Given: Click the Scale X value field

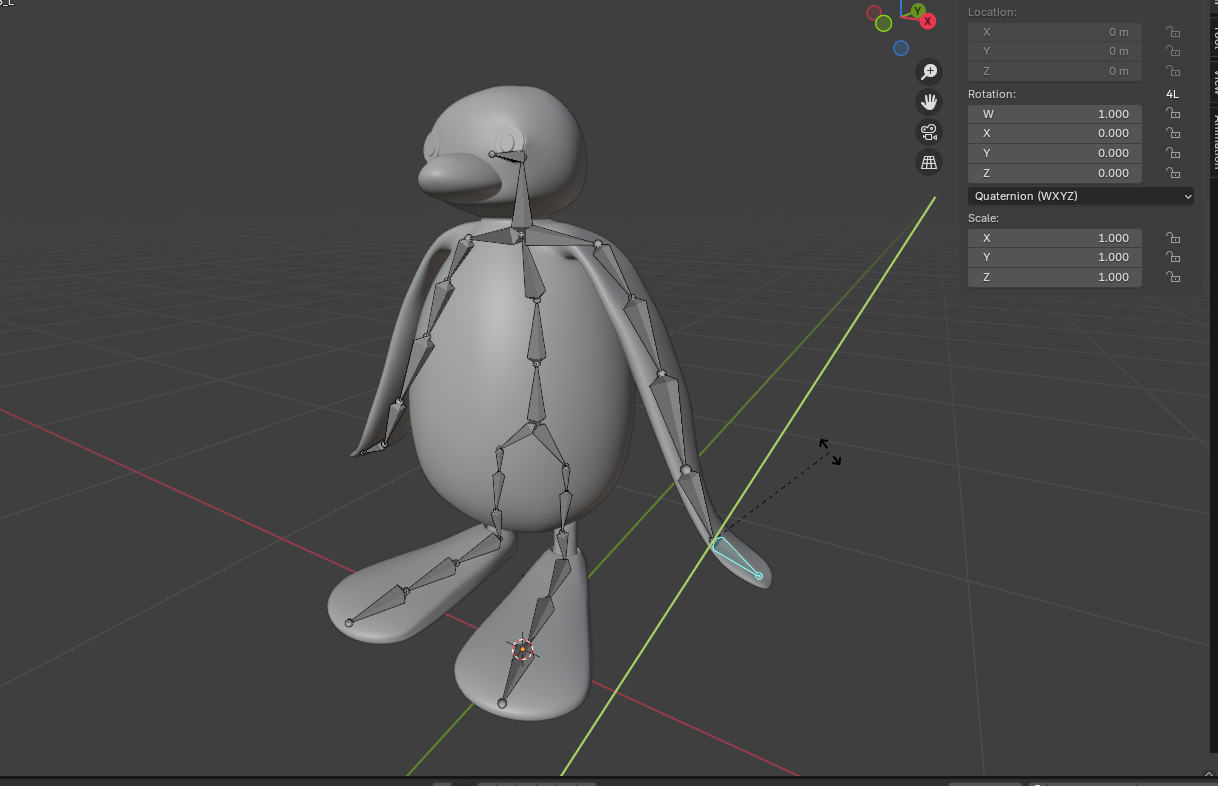Looking at the screenshot, I should pos(1055,238).
